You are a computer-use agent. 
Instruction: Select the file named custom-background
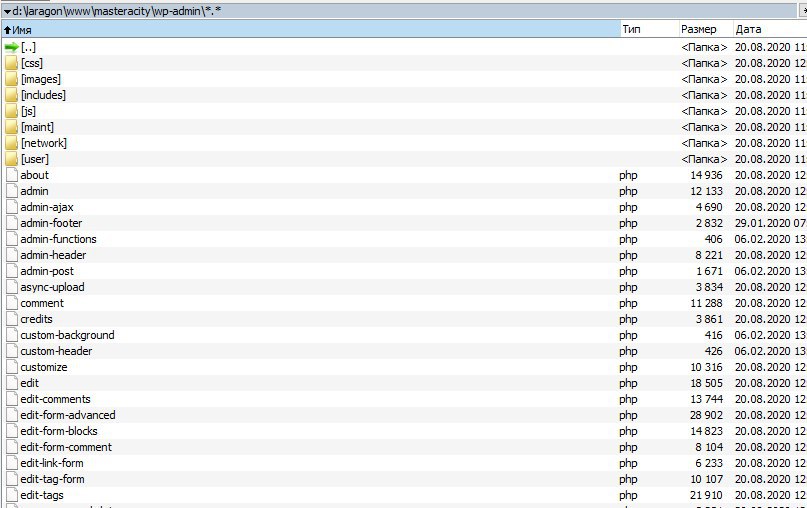click(x=67, y=335)
